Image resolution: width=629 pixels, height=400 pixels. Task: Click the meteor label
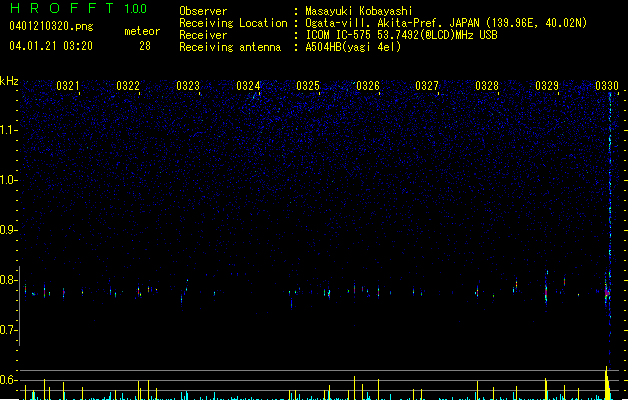[142, 31]
